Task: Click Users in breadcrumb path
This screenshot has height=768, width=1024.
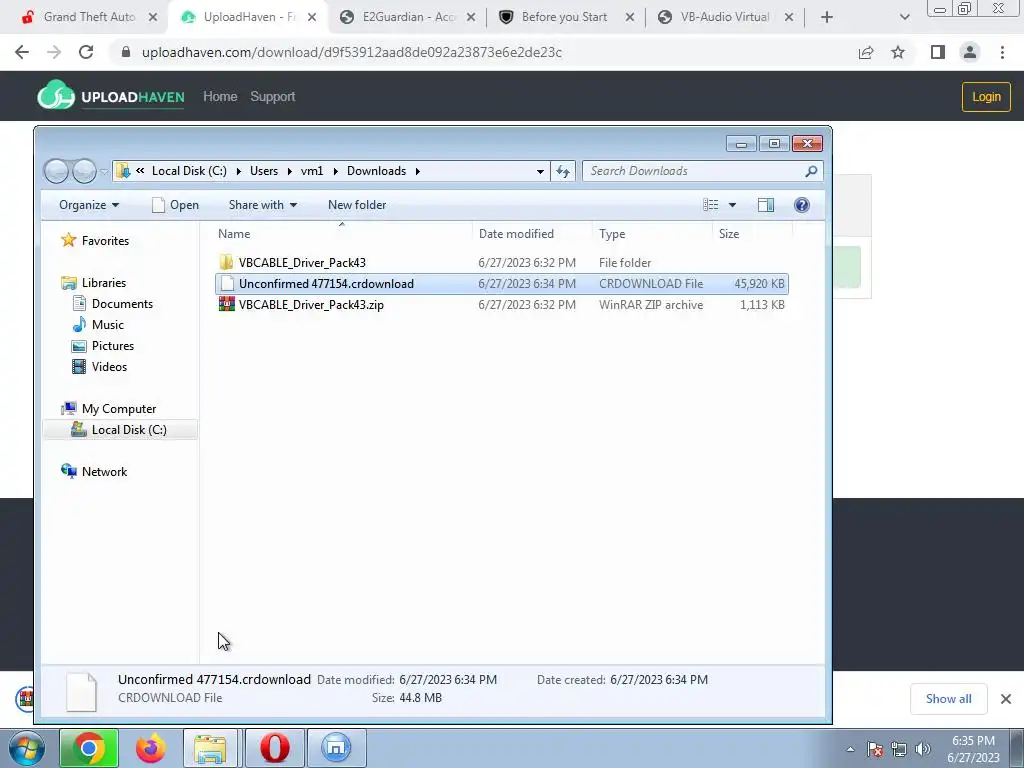Action: 264,171
